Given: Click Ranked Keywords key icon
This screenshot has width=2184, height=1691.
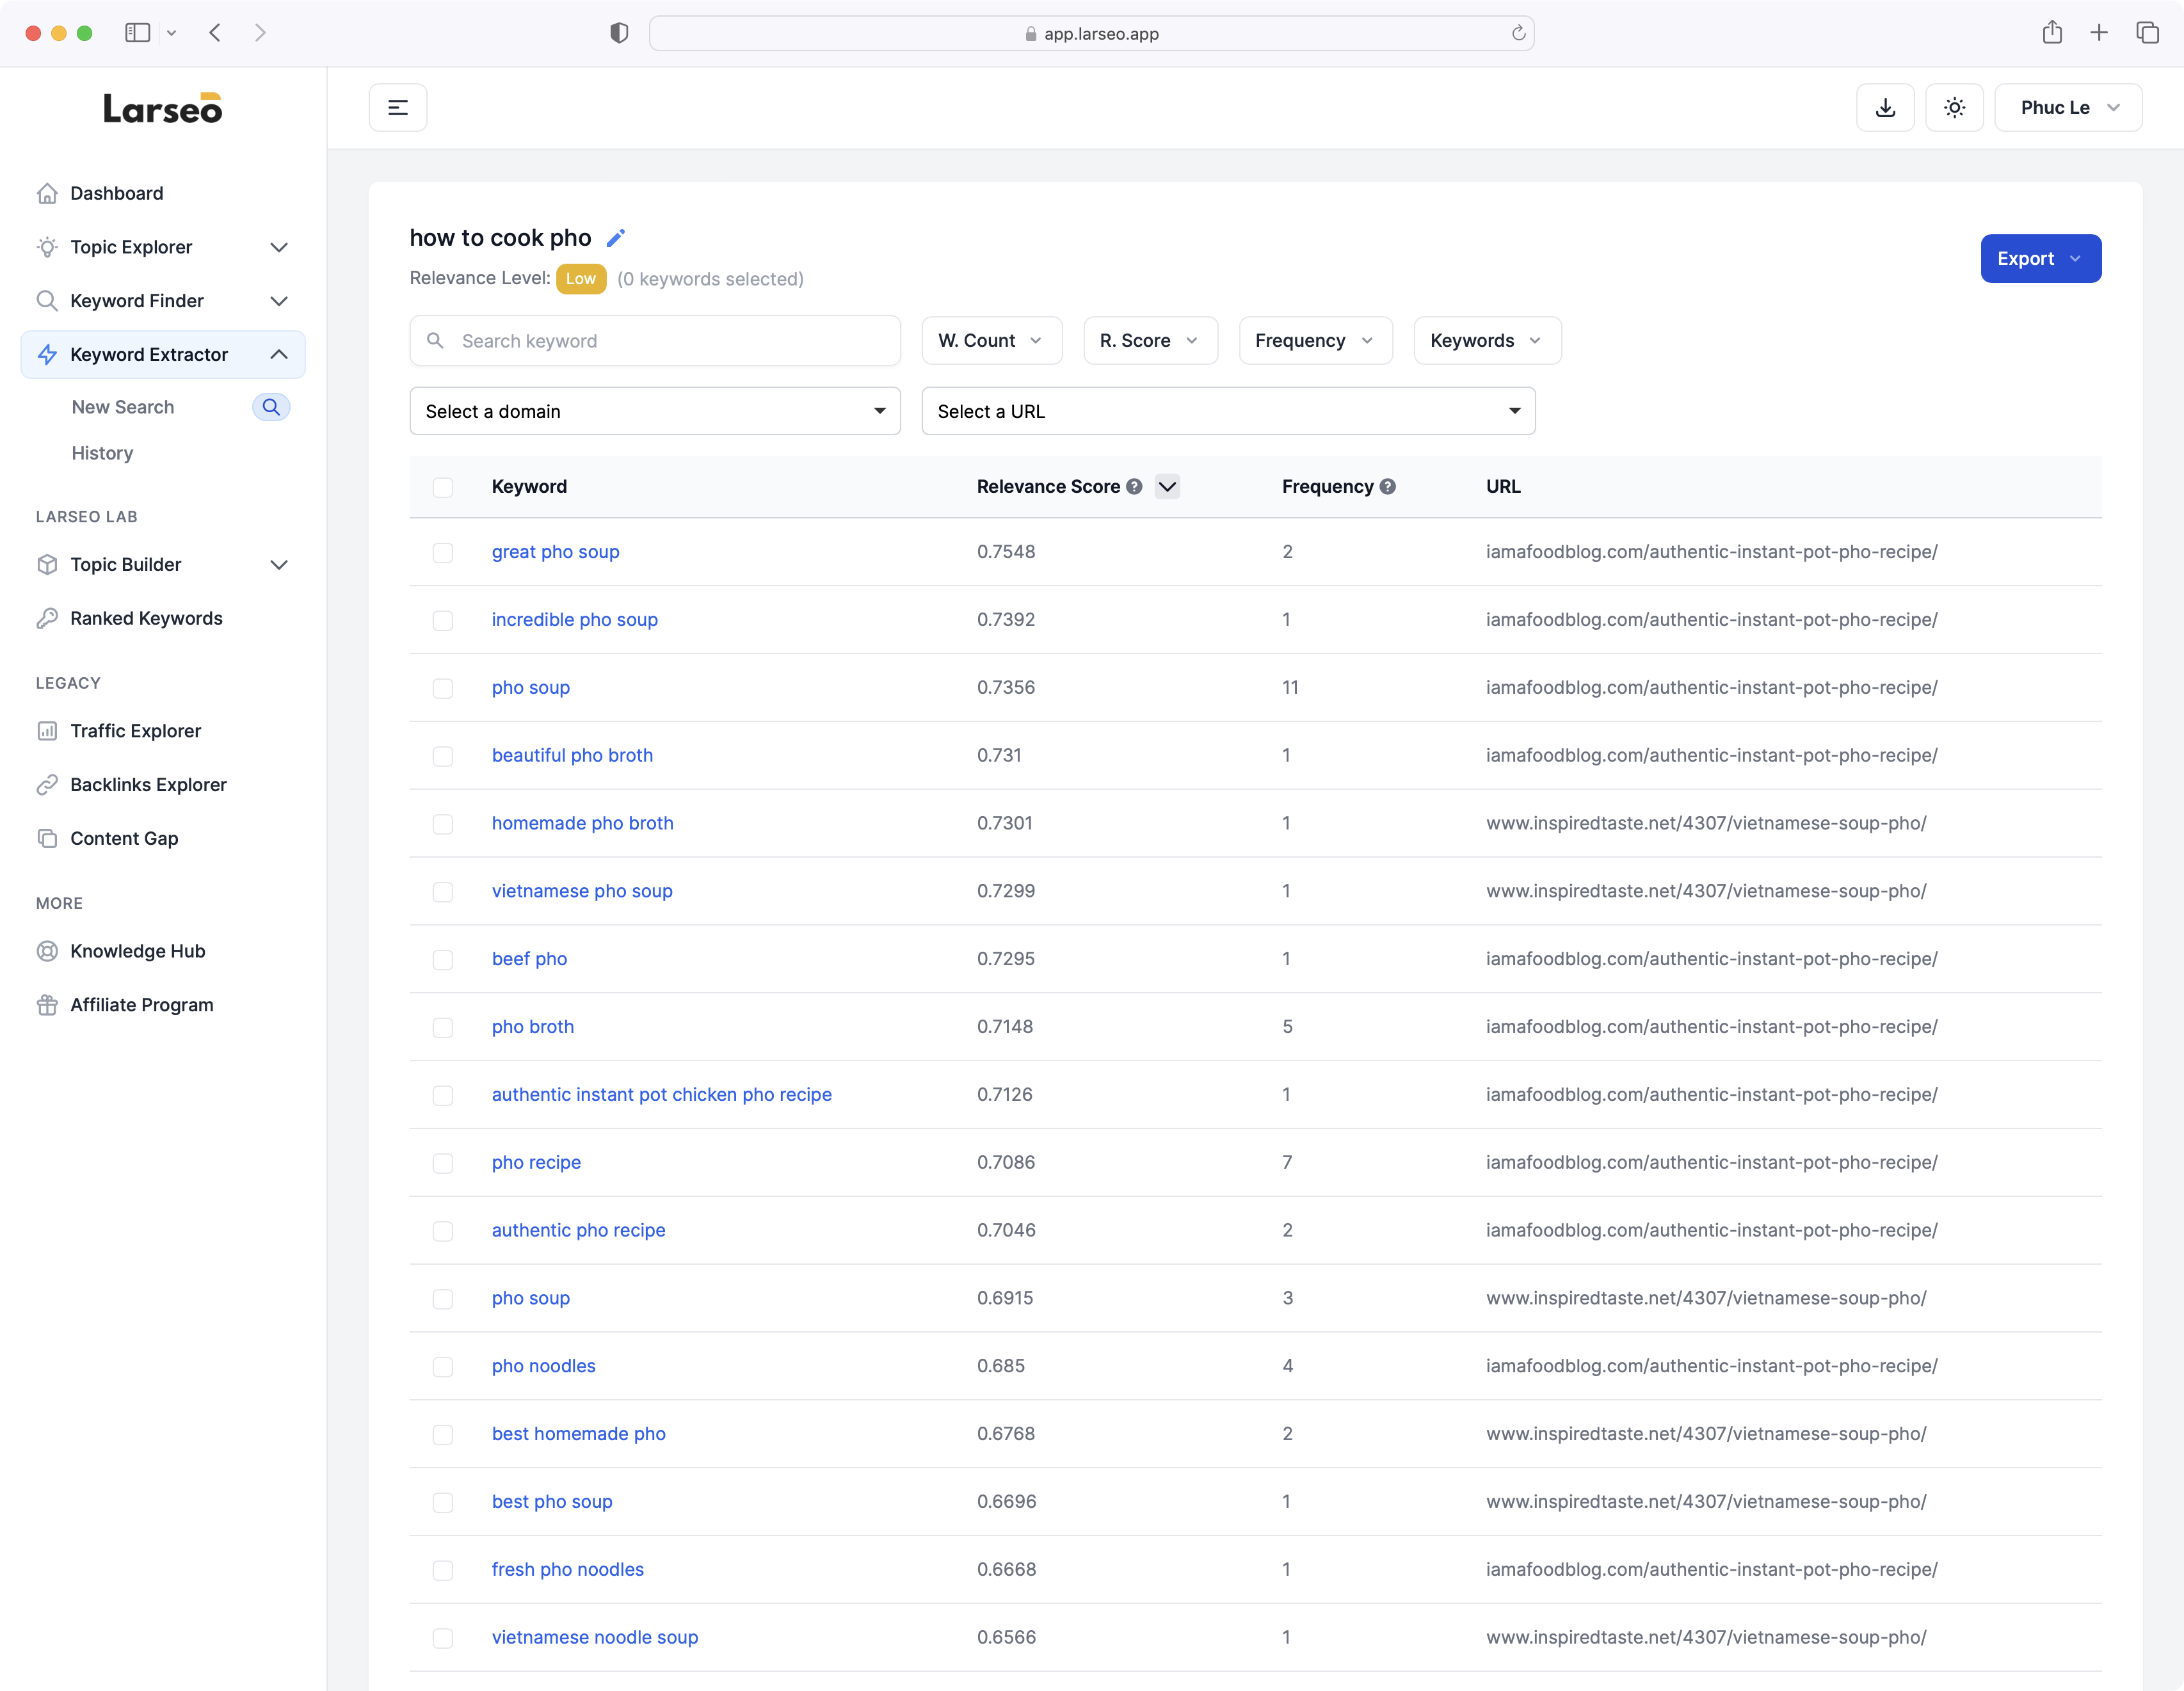Looking at the screenshot, I should (47, 619).
